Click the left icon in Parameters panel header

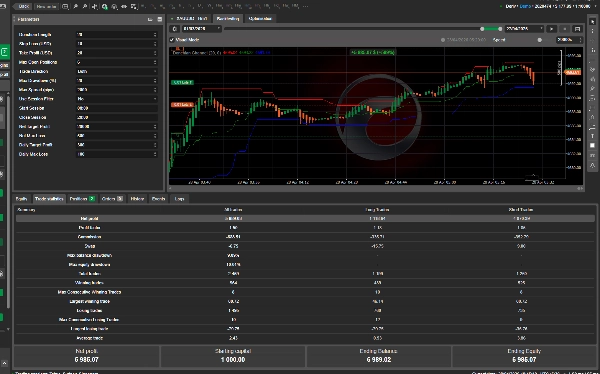[x=150, y=19]
